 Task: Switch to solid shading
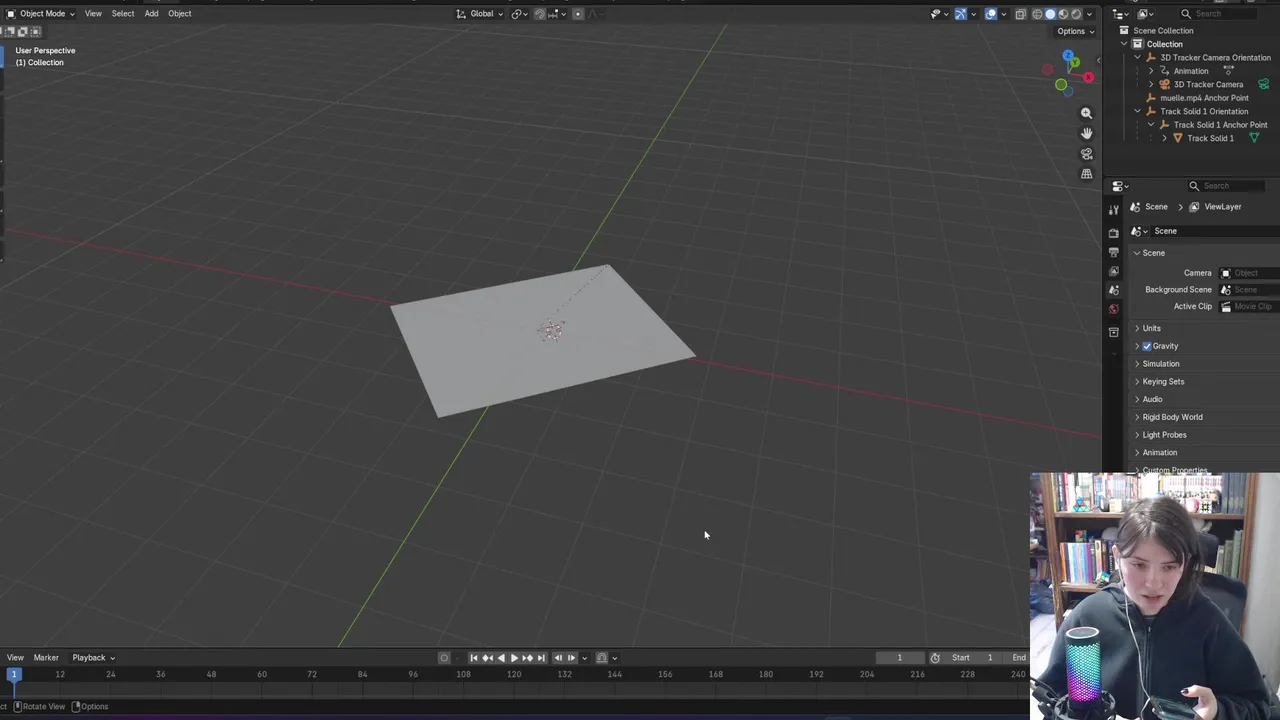tap(1050, 13)
